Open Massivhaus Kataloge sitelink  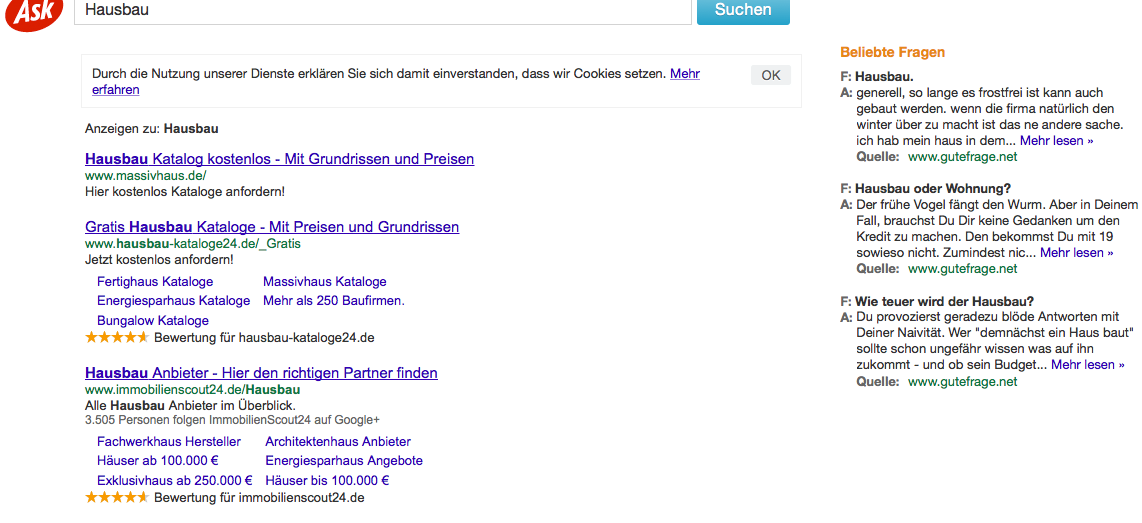pos(325,281)
